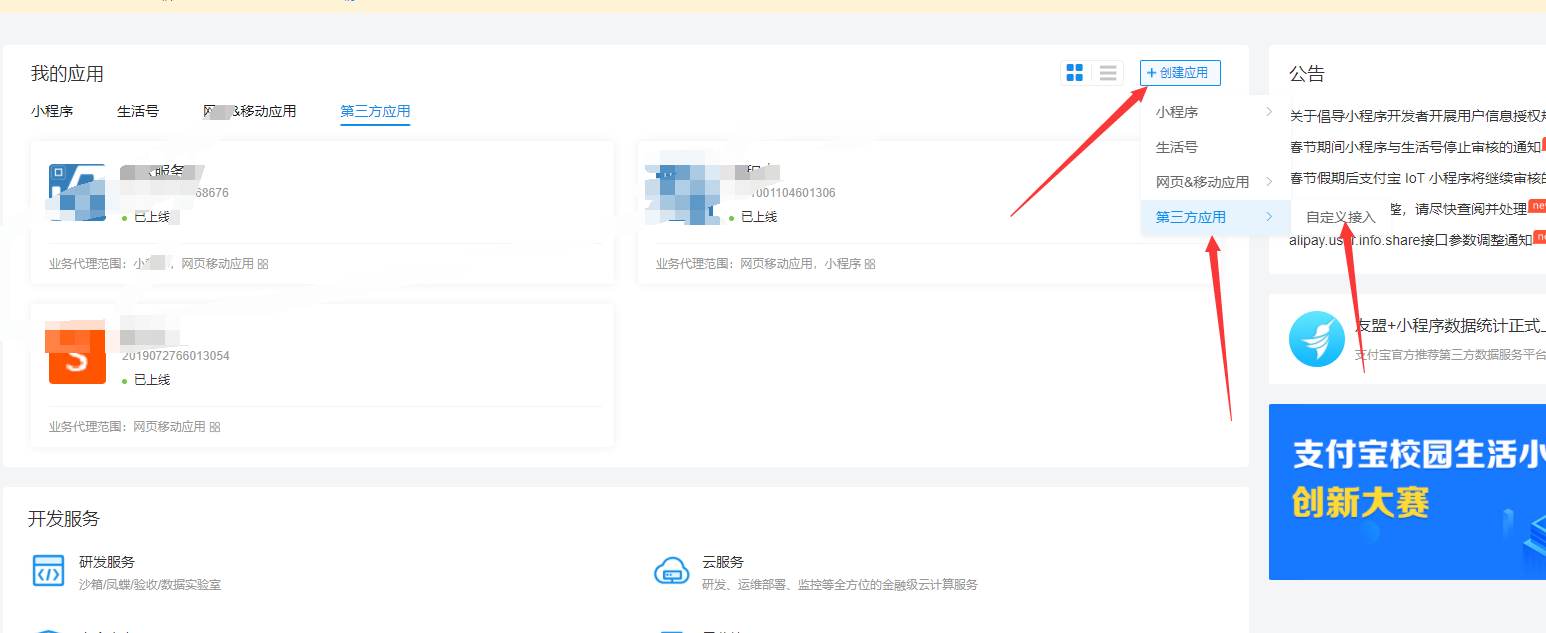The width and height of the screenshot is (1546, 633).
Task: Open the 网页&移动应用 tab under 我的应用
Action: [250, 111]
